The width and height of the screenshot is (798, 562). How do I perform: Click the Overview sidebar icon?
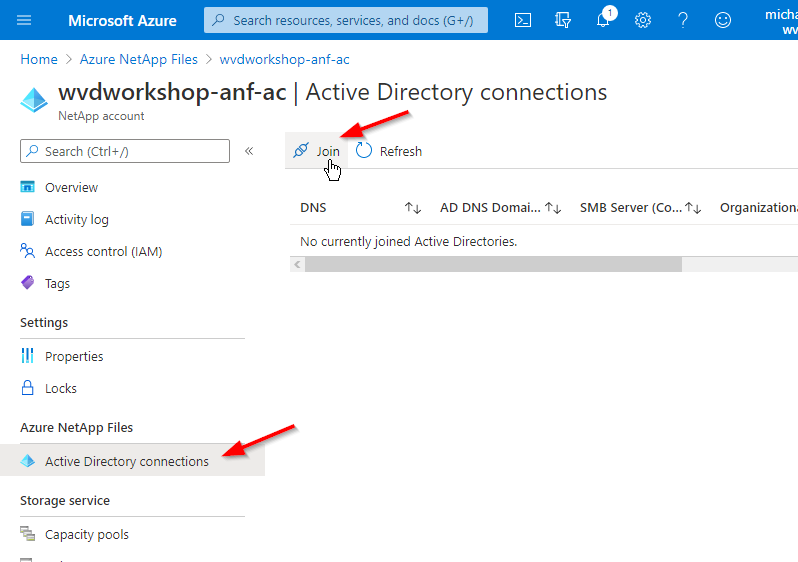point(27,187)
